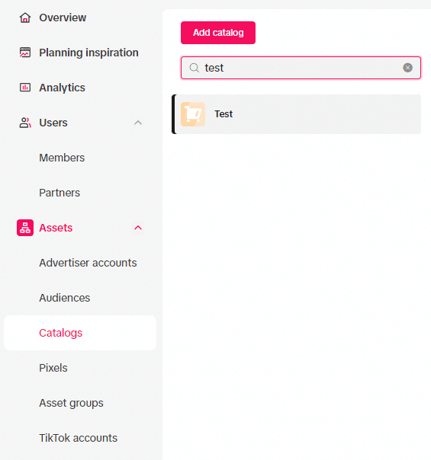Image resolution: width=431 pixels, height=460 pixels.
Task: Select Catalogs in the sidebar
Action: [80, 333]
